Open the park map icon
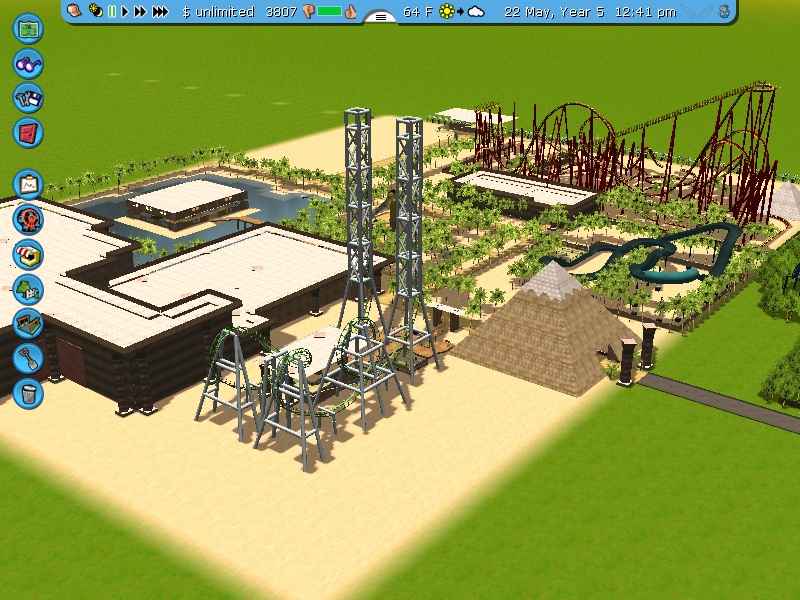Viewport: 800px width, 600px height. click(28, 28)
